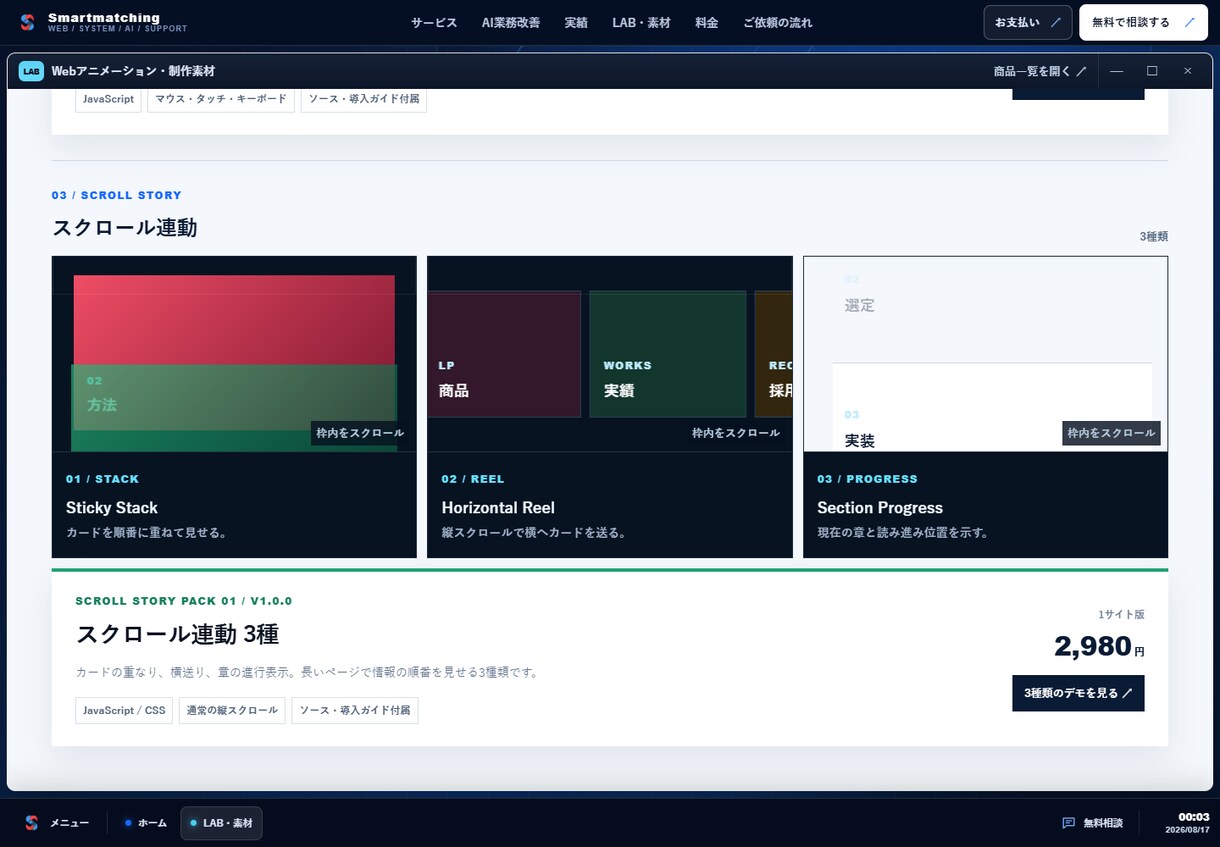The width and height of the screenshot is (1220, 847).
Task: Click the Sticky Stack card title
Action: click(112, 508)
